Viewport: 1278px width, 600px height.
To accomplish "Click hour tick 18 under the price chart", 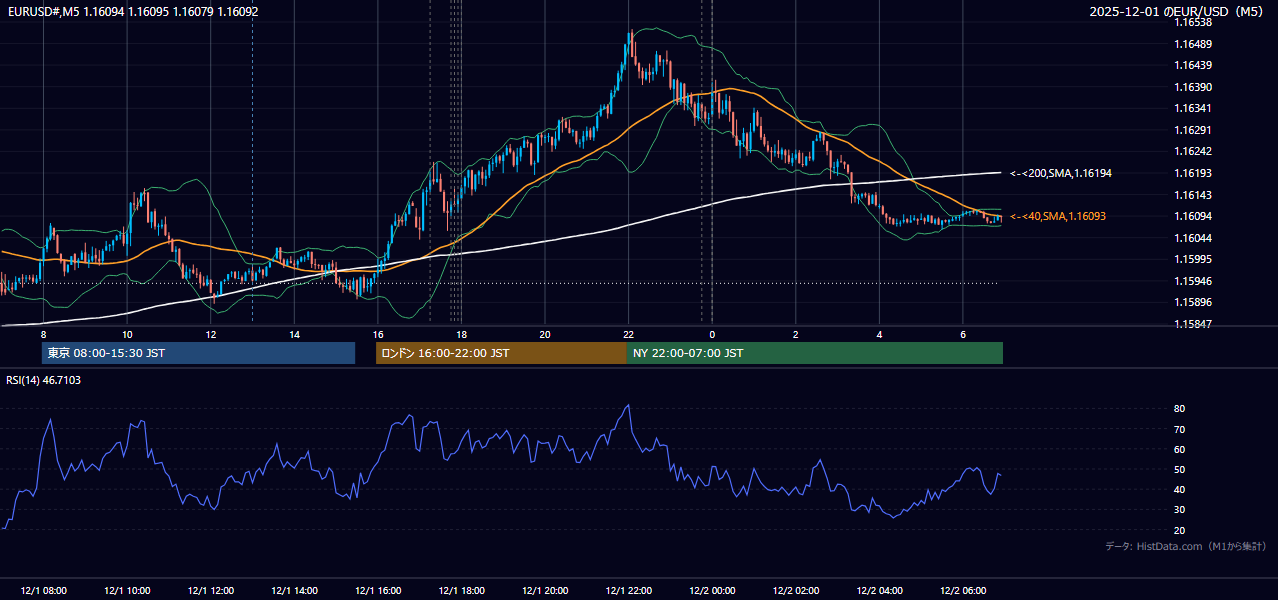I will (x=461, y=334).
